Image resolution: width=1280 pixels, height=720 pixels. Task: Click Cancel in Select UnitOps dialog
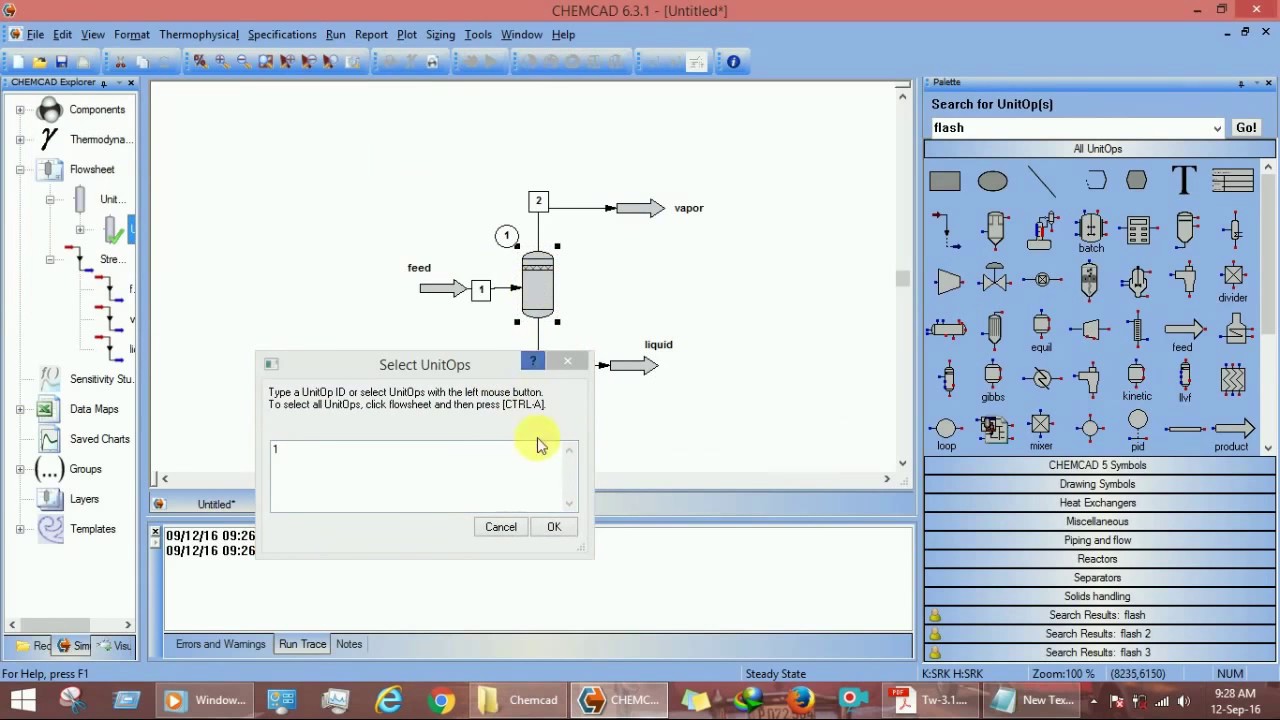coord(501,527)
